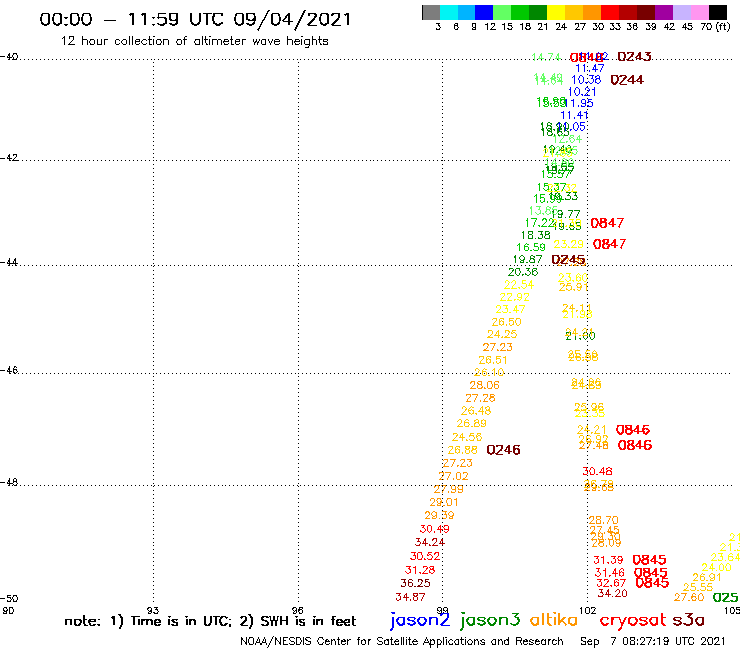Image resolution: width=740 pixels, height=650 pixels.
Task: Click the title '00:00 – 11:59 UTC 09/04/2021'
Action: (x=195, y=19)
